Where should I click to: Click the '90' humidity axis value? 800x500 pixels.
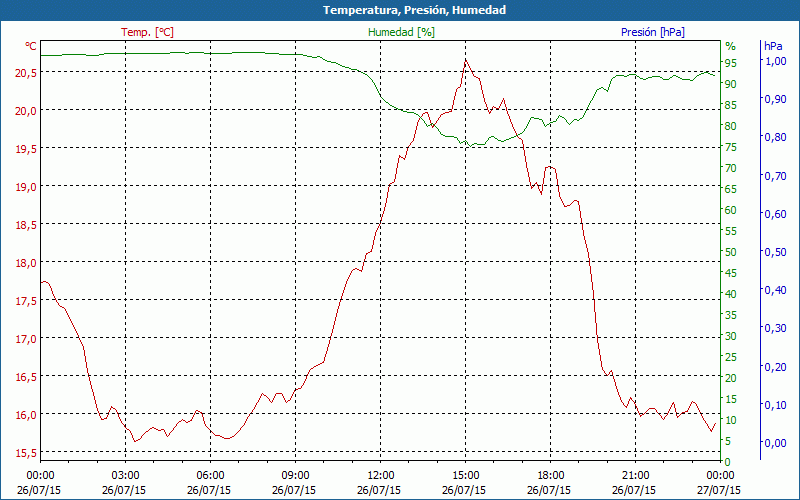[x=731, y=84]
